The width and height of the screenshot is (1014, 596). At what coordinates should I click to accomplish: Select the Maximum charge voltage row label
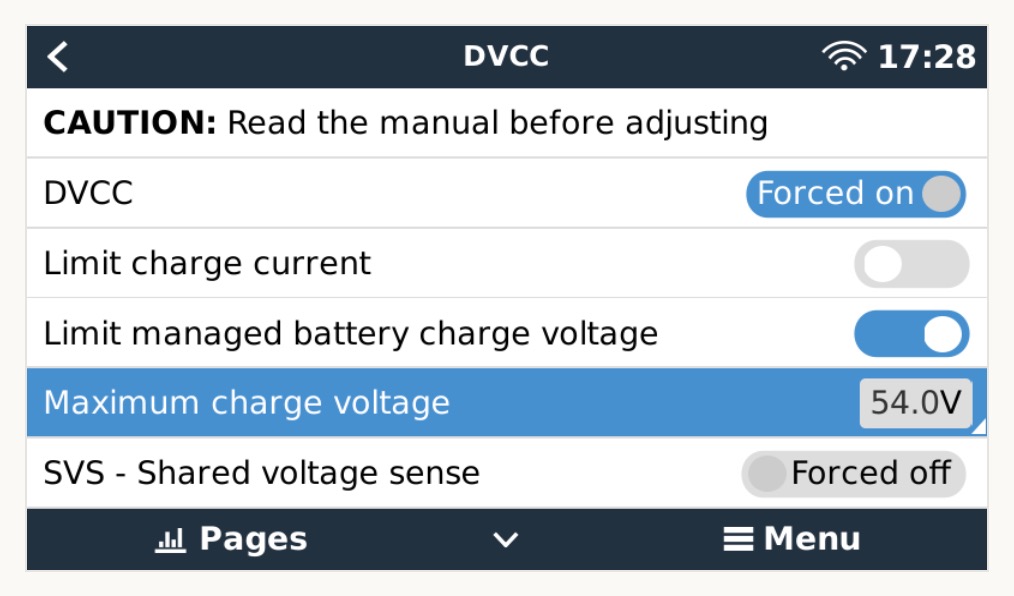pos(247,403)
